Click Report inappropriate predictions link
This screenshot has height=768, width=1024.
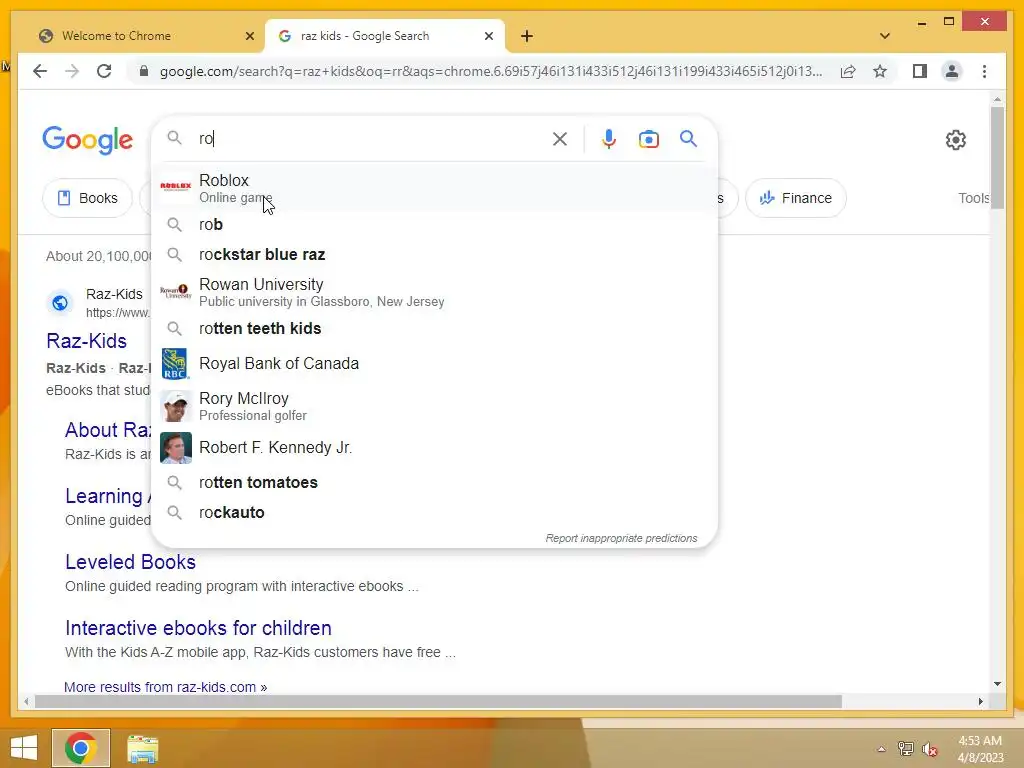pos(621,538)
